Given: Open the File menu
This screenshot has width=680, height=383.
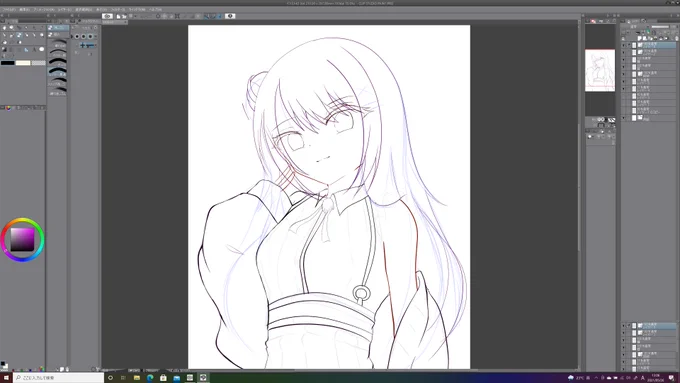Looking at the screenshot, I should tap(9, 9).
